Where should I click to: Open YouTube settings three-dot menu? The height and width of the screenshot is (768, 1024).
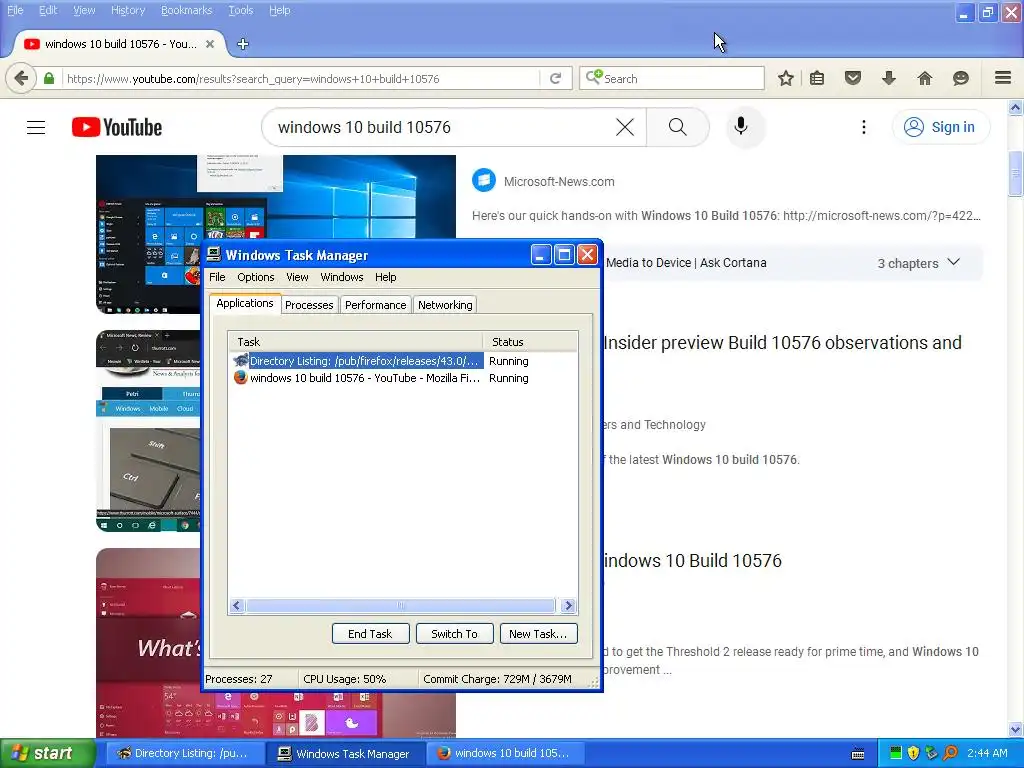click(x=863, y=127)
